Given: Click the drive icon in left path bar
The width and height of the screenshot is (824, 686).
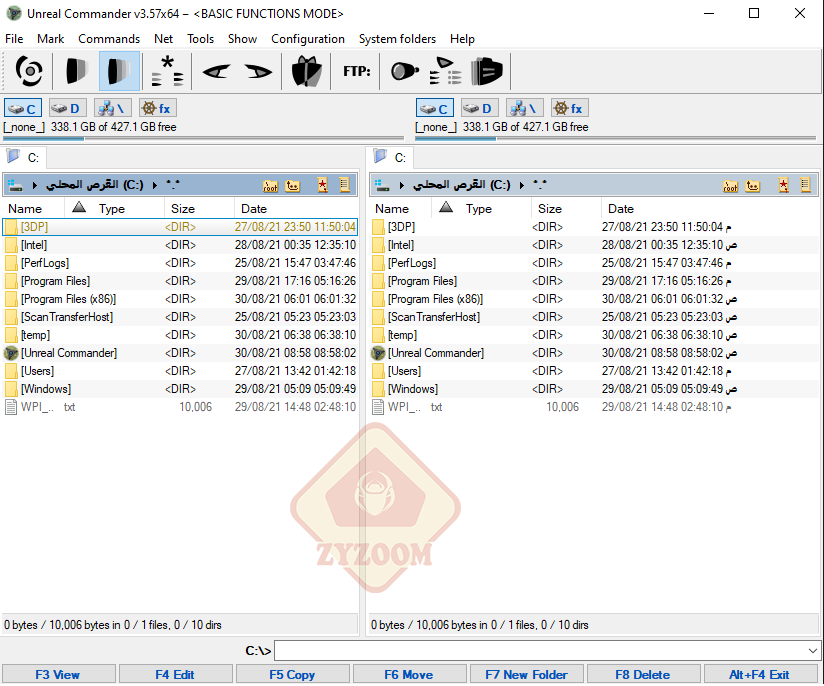Looking at the screenshot, I should pyautogui.click(x=15, y=185).
